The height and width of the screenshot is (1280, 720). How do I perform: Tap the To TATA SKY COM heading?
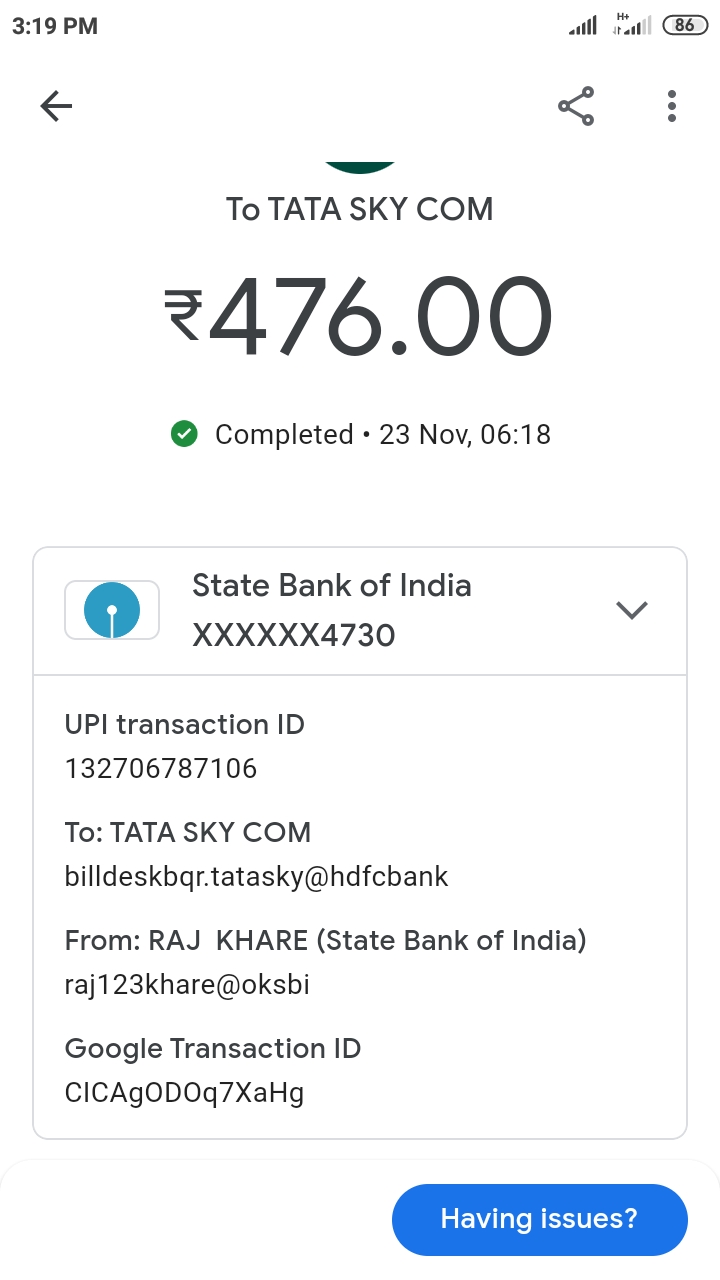click(x=359, y=210)
